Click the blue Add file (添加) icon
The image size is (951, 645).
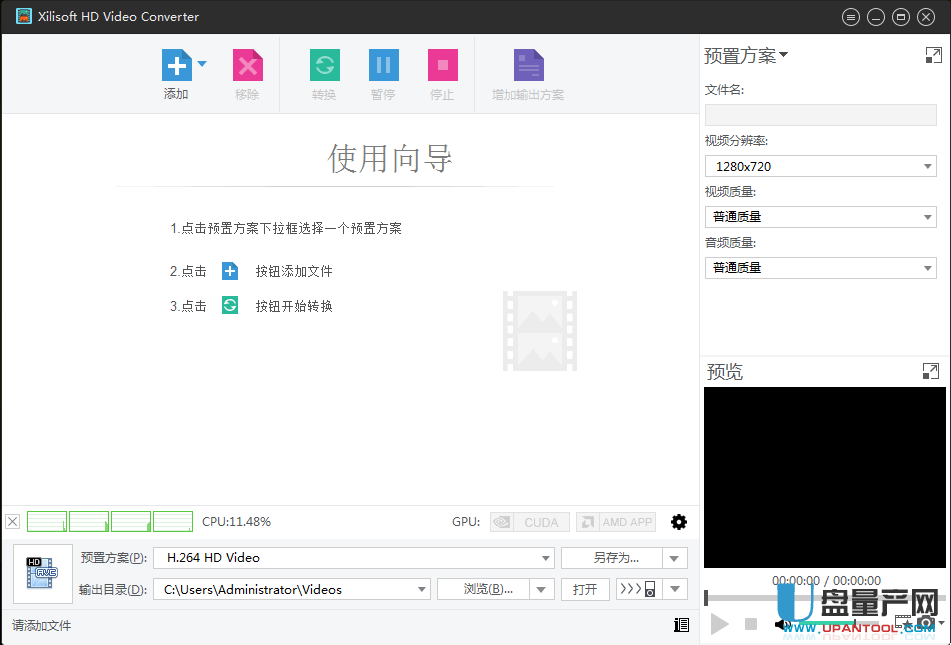point(176,66)
